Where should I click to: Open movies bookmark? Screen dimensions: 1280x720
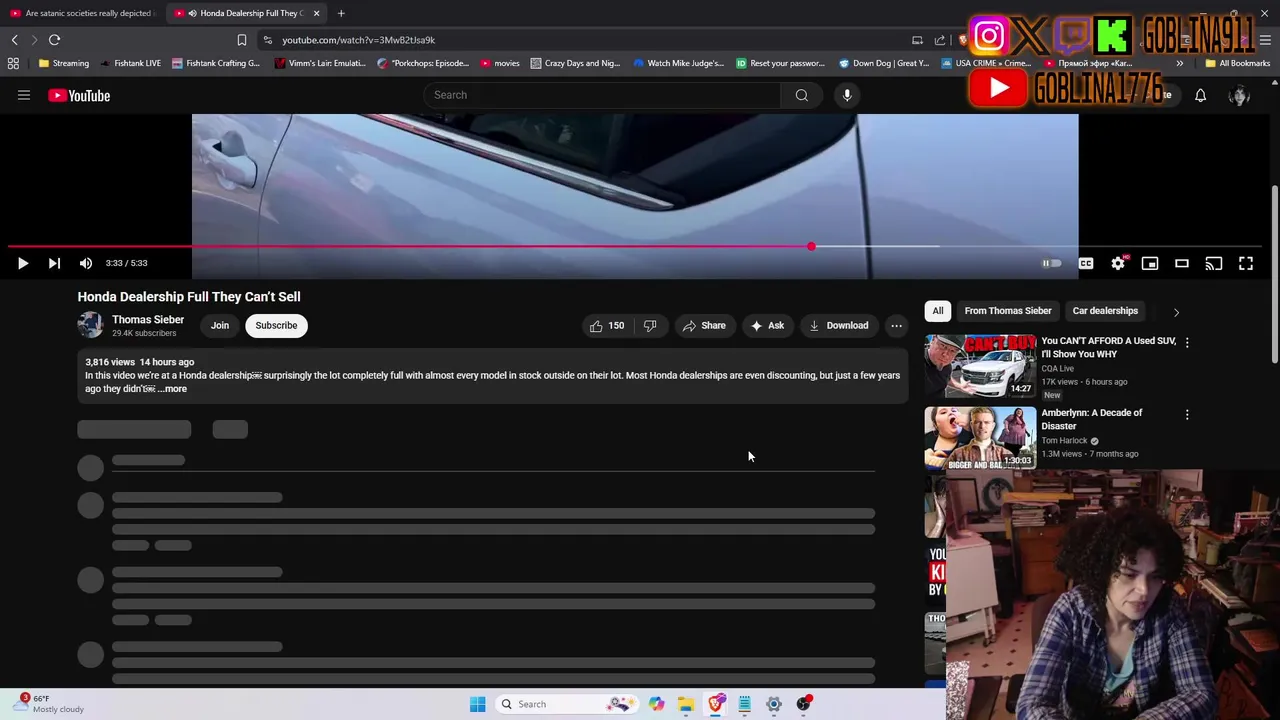(x=500, y=63)
